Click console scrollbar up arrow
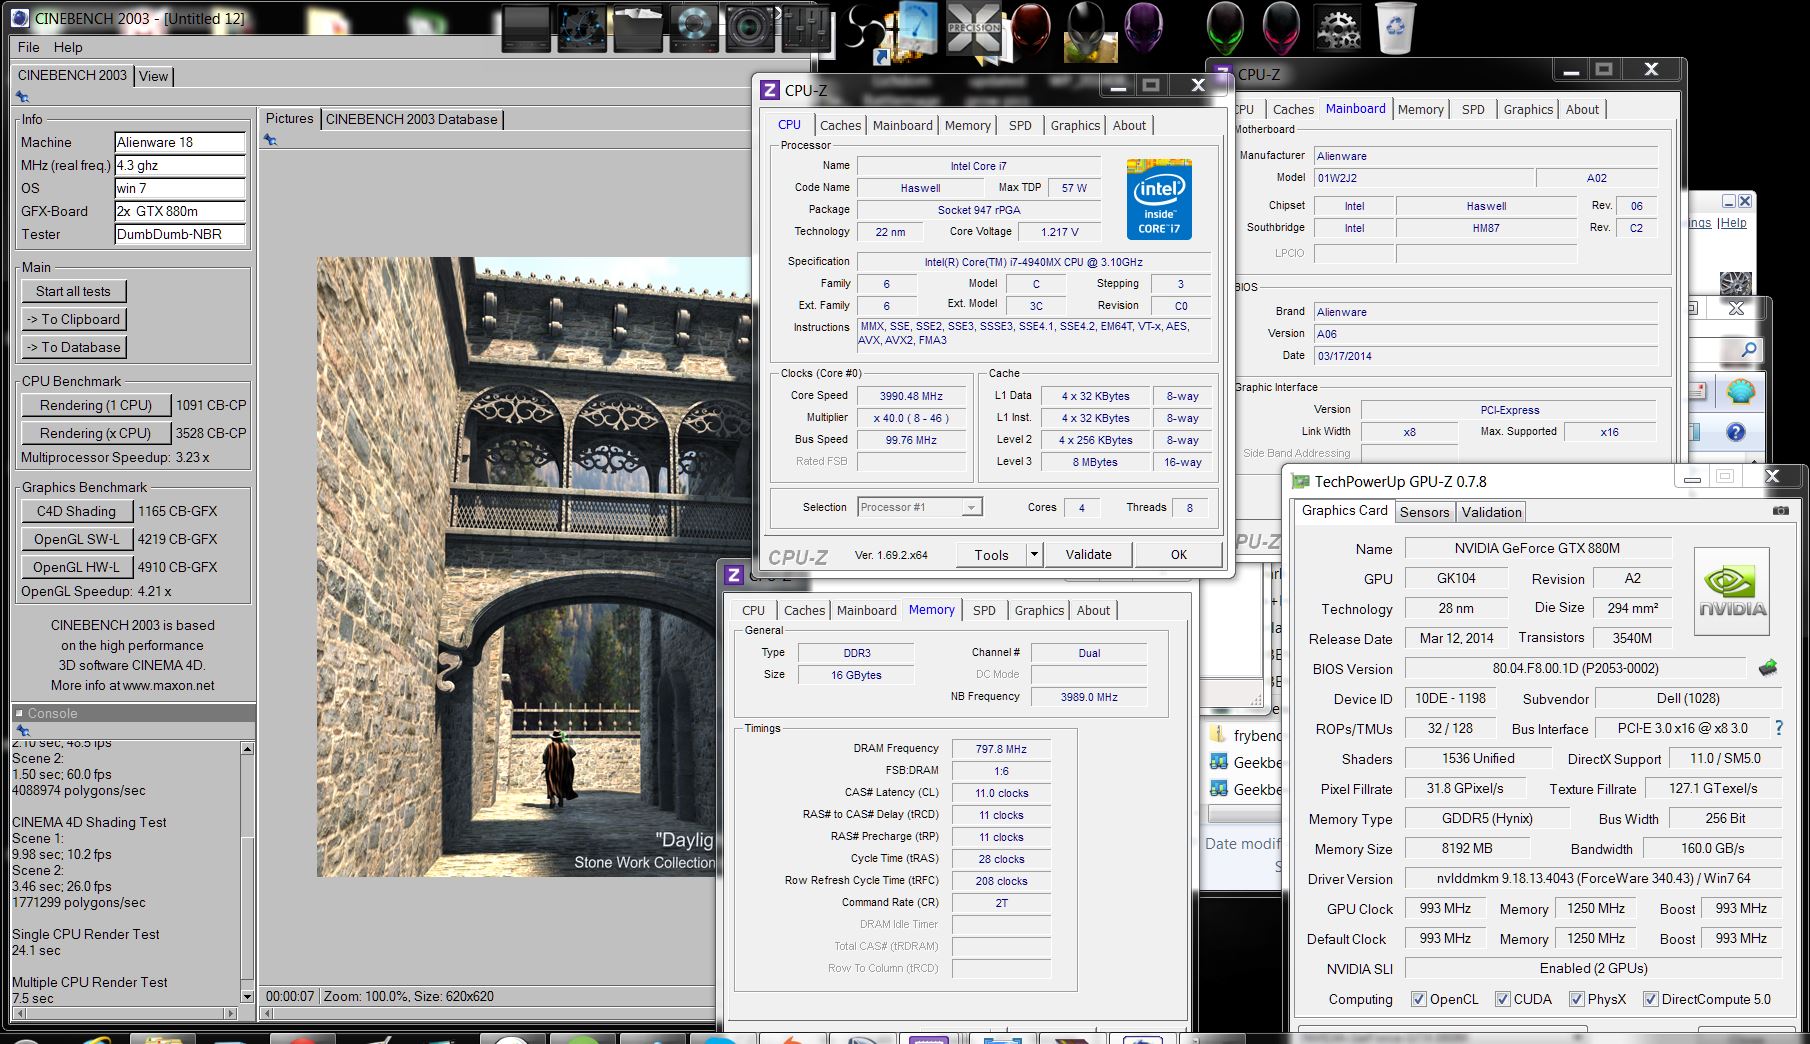 click(x=247, y=748)
